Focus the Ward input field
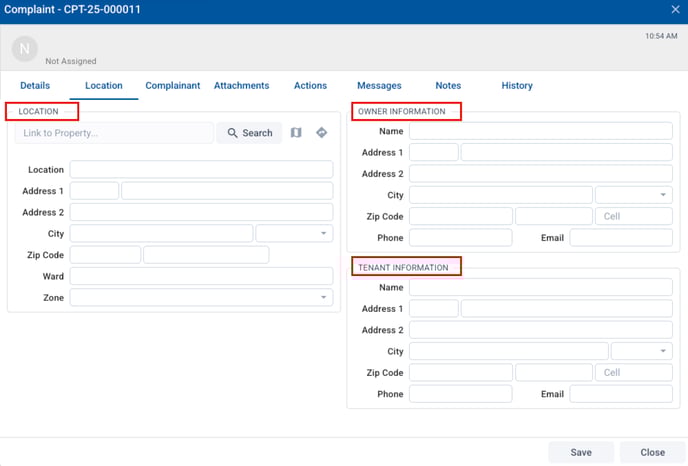Viewport: 688px width, 466px height. [x=201, y=276]
